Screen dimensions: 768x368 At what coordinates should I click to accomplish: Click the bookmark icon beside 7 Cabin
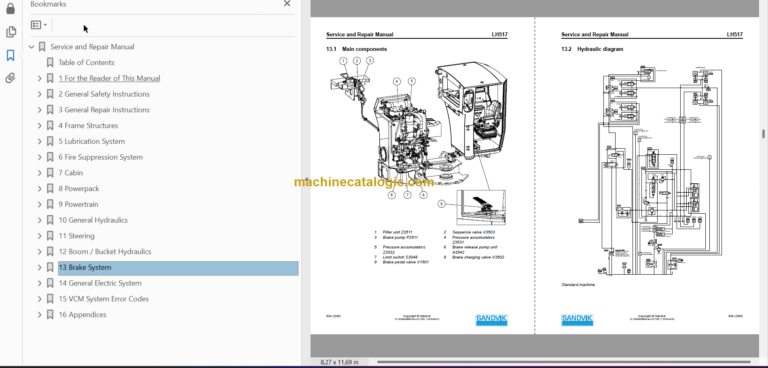coord(50,173)
